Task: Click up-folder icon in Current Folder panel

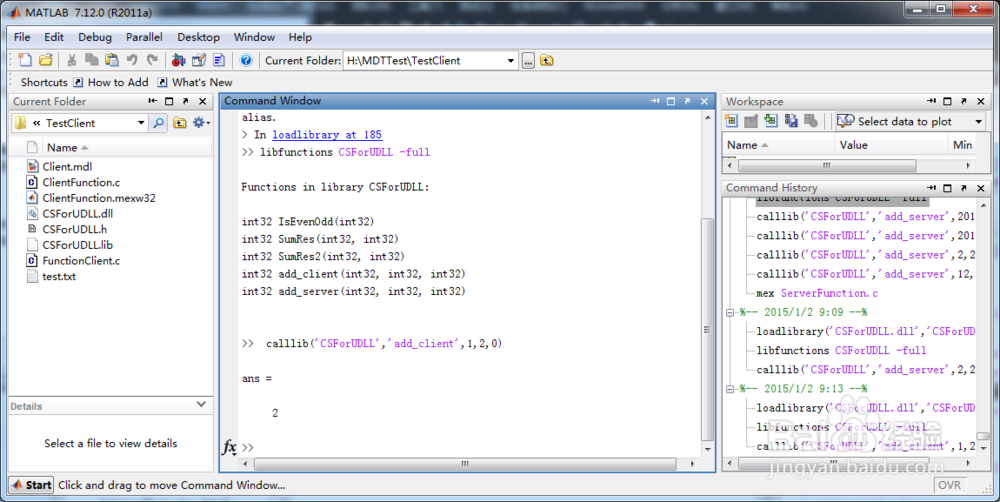Action: point(180,122)
